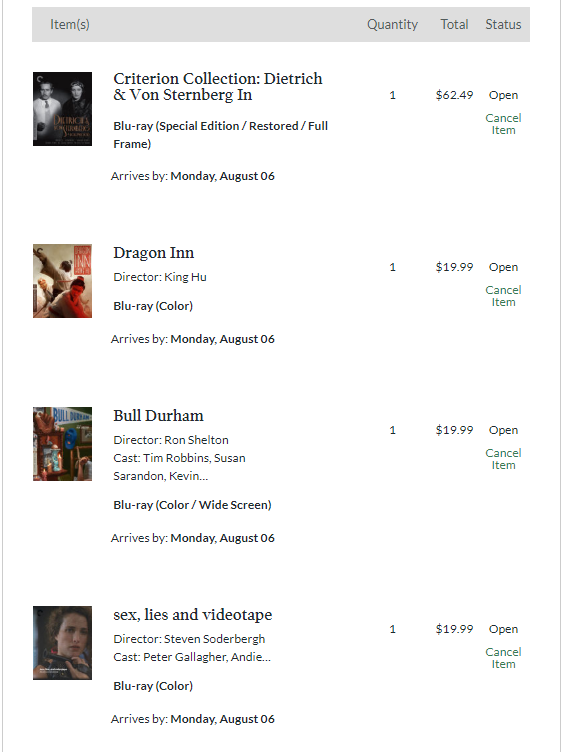Image resolution: width=577 pixels, height=752 pixels.
Task: Cancel the sex, lies and videotape item
Action: (x=503, y=658)
